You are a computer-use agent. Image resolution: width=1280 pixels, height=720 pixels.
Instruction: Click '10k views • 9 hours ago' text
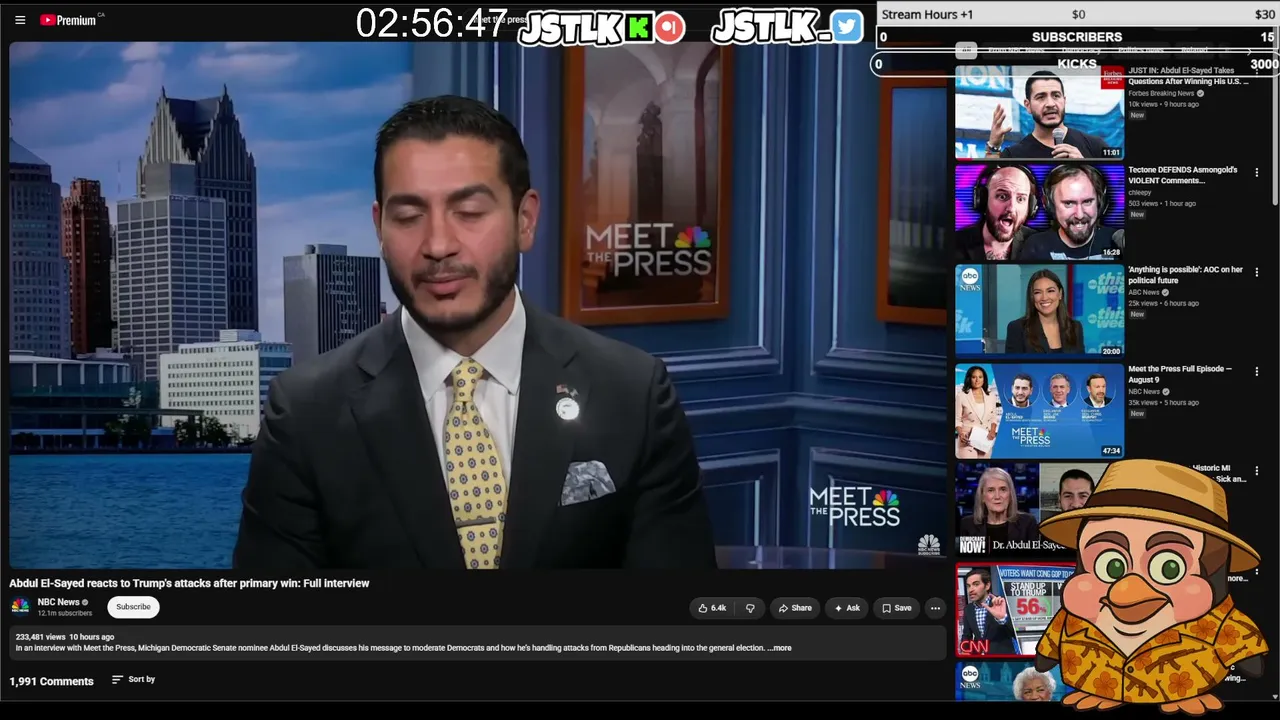pyautogui.click(x=1165, y=104)
